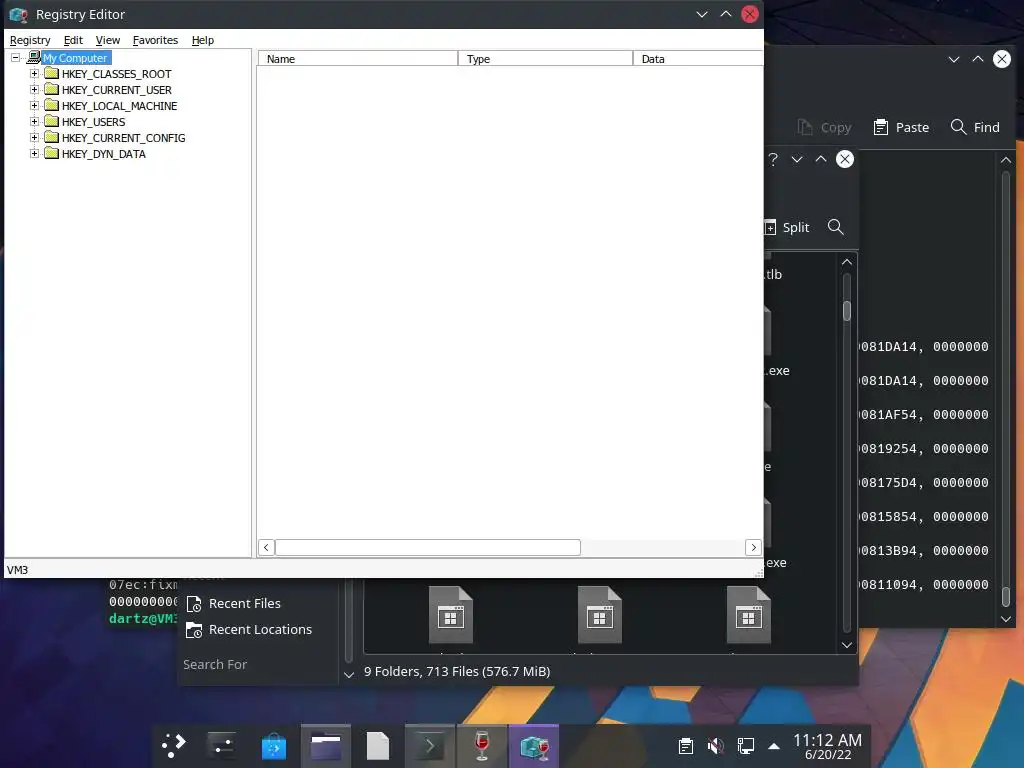Viewport: 1024px width, 768px height.
Task: Click the horizontal scrollbar thumb in Registry Editor
Action: (428, 547)
